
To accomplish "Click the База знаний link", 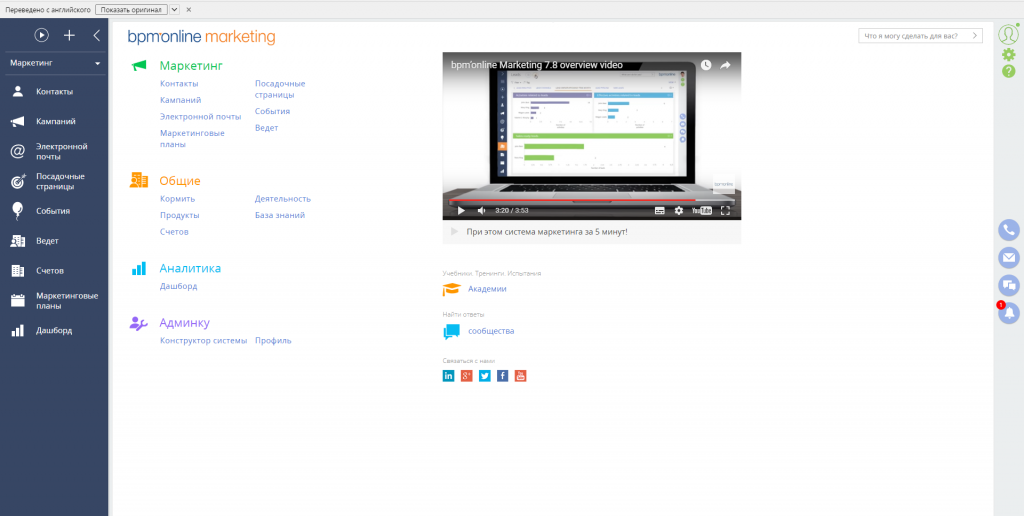I will click(280, 215).
